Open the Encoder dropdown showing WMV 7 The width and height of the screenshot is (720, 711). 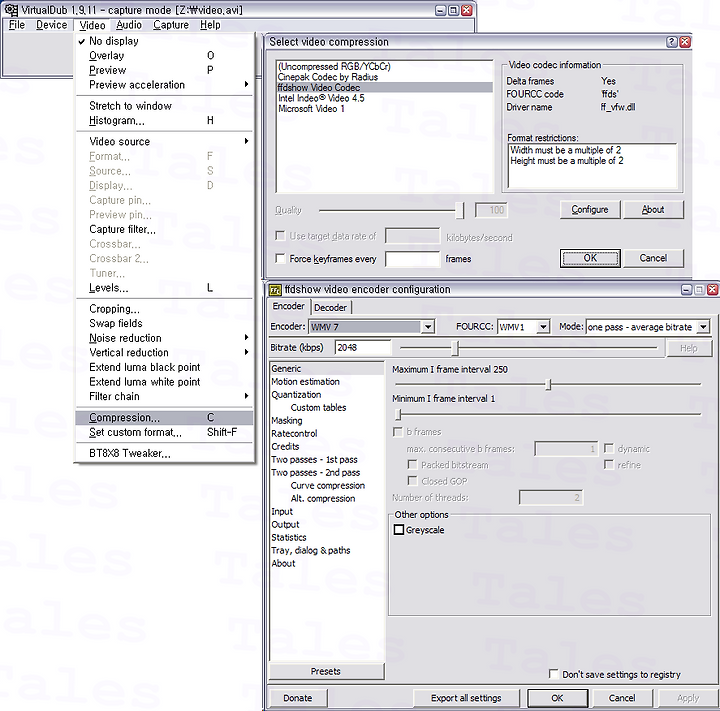coord(428,327)
